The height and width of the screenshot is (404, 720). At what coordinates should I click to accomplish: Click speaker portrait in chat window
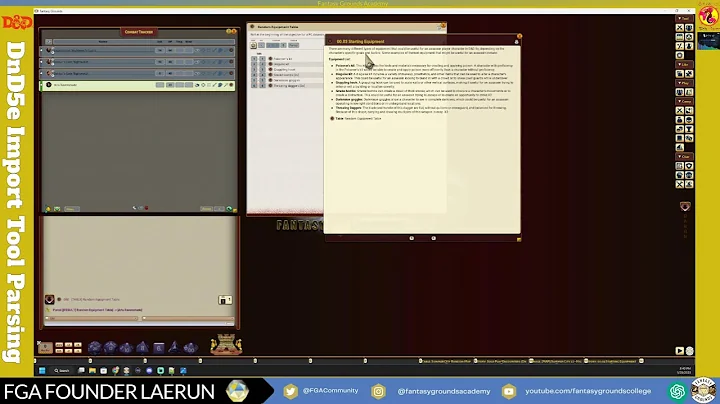coord(50,299)
